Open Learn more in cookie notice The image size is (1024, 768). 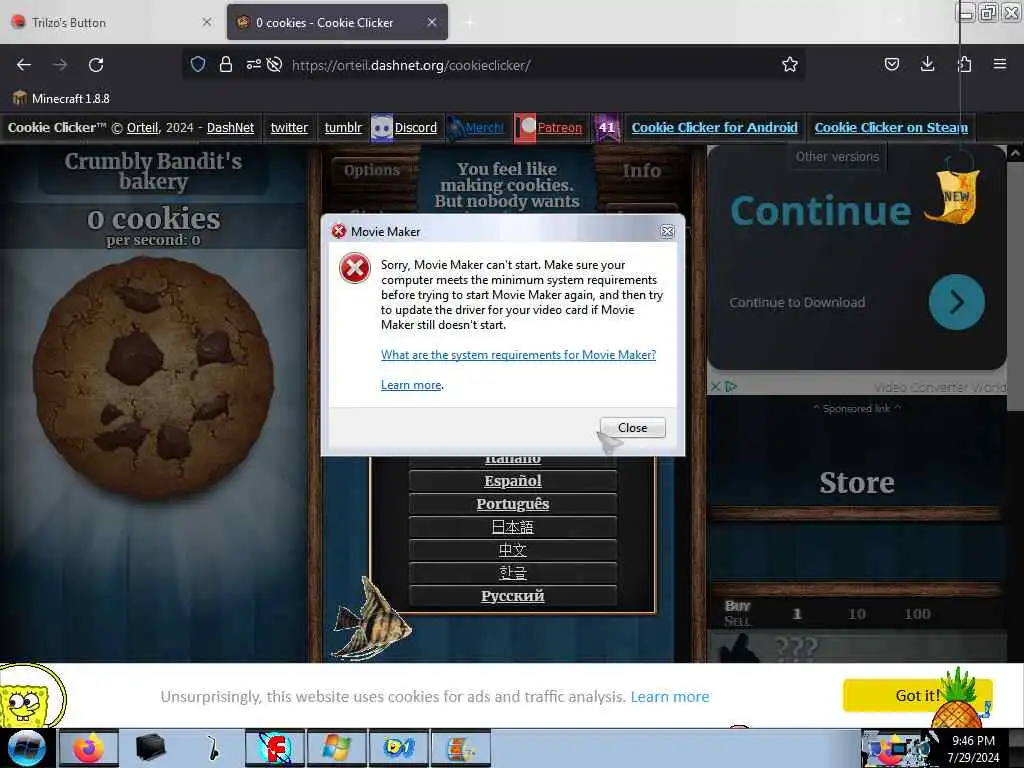click(x=669, y=697)
